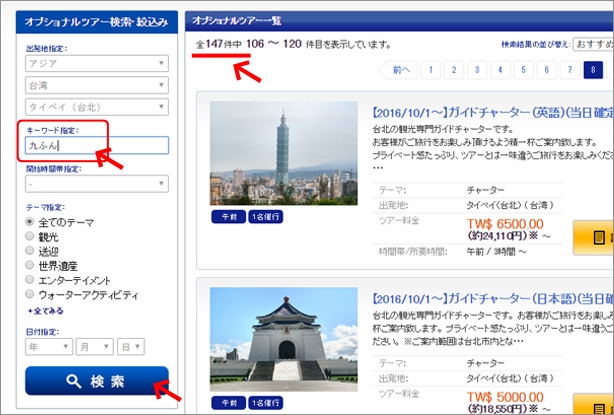Open the 開始時間帯指定 start time dropdown
Image resolution: width=614 pixels, height=415 pixels.
tap(96, 183)
